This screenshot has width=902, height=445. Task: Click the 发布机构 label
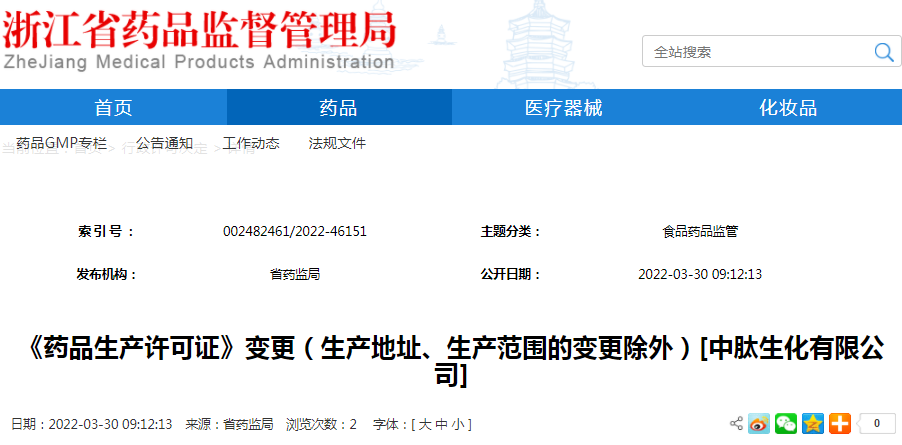(x=106, y=274)
